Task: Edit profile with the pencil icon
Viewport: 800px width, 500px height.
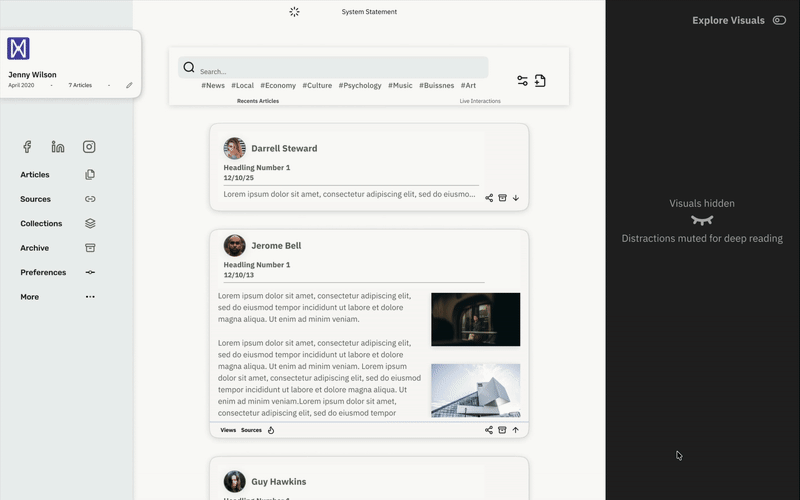Action: point(129,85)
